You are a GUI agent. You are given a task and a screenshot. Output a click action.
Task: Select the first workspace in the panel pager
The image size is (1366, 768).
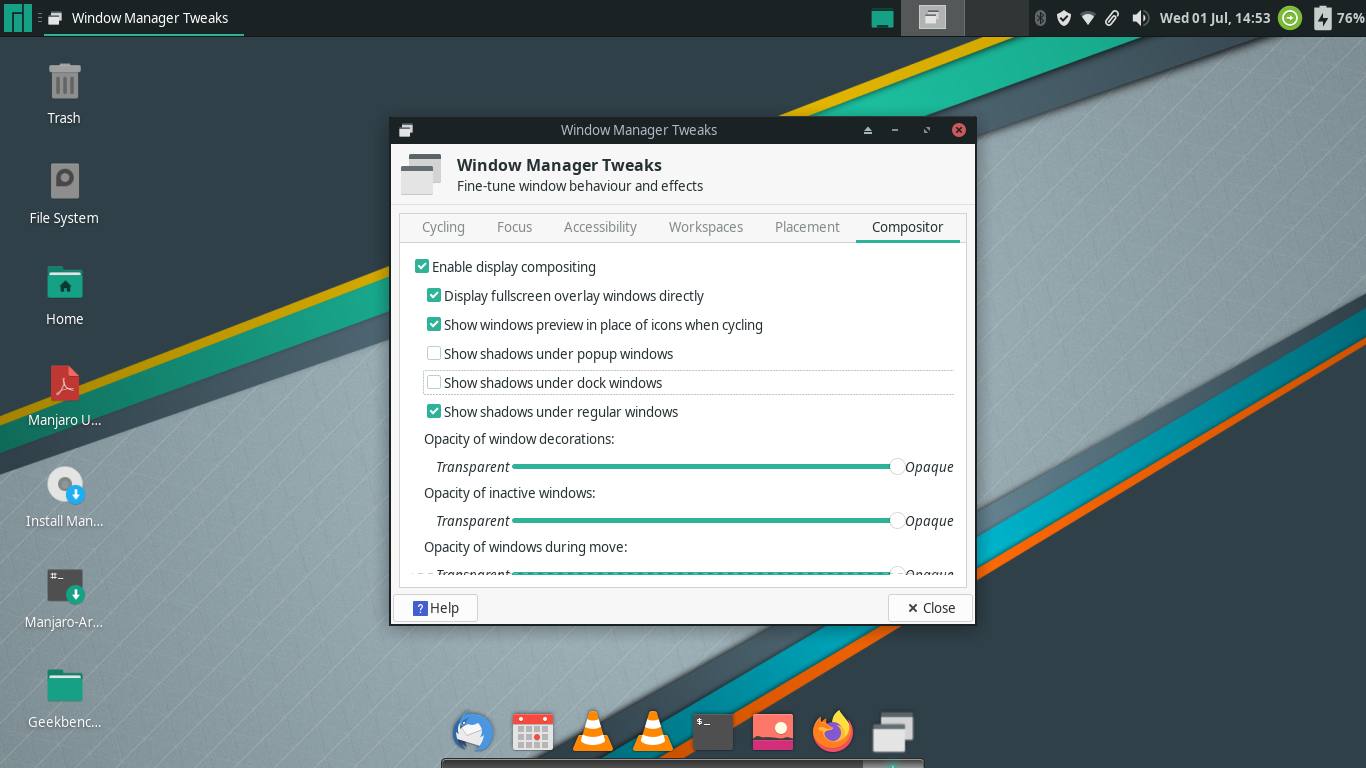click(x=933, y=18)
